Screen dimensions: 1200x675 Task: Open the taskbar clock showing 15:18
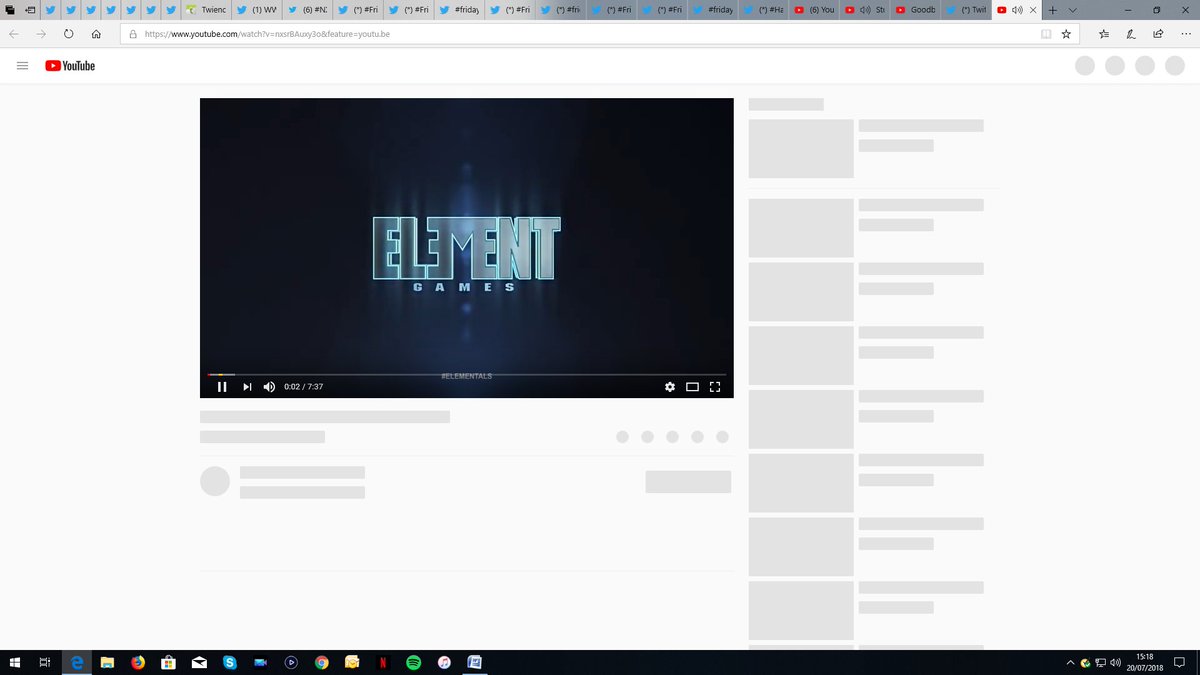1145,662
